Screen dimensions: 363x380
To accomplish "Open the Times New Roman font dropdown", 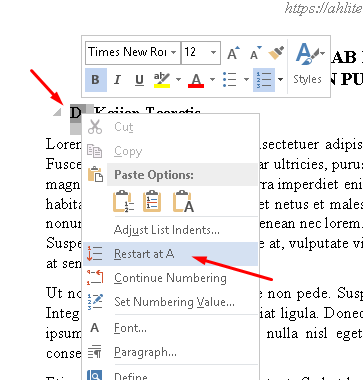I will 174,52.
